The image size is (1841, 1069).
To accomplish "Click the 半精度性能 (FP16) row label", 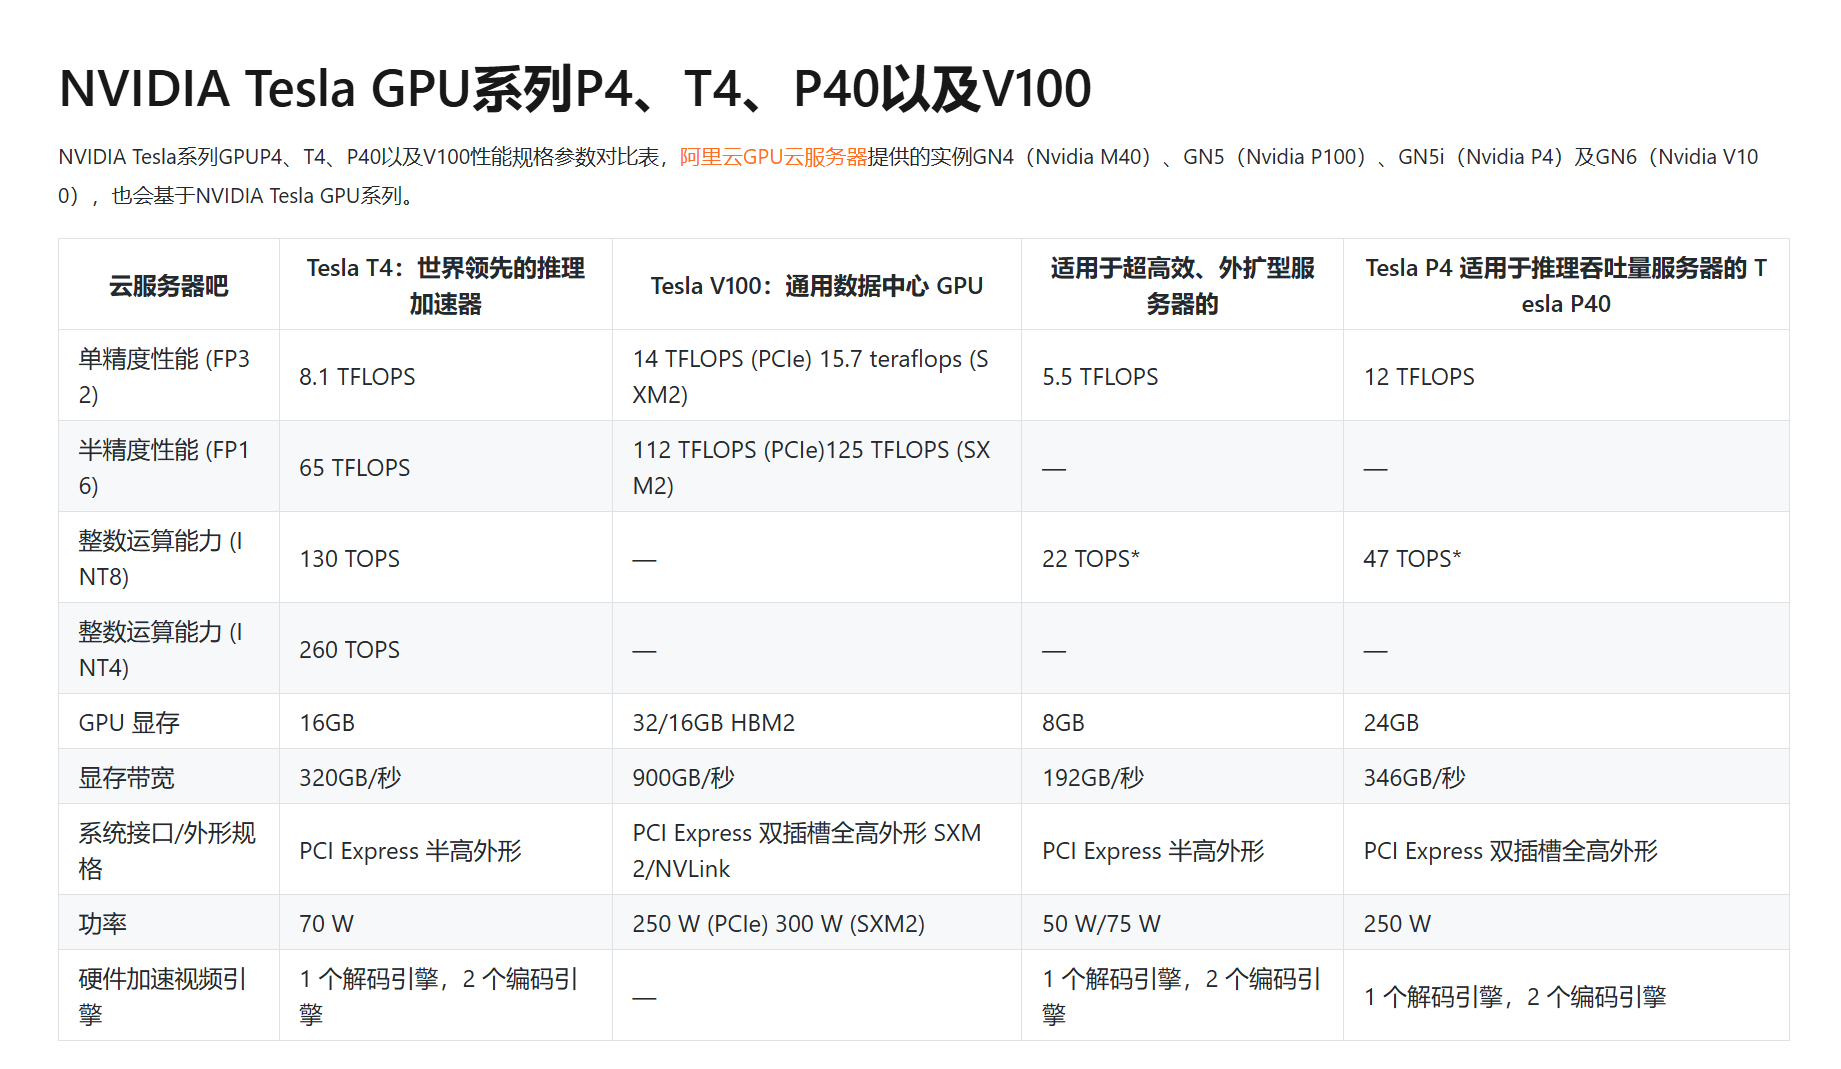I will click(x=169, y=468).
